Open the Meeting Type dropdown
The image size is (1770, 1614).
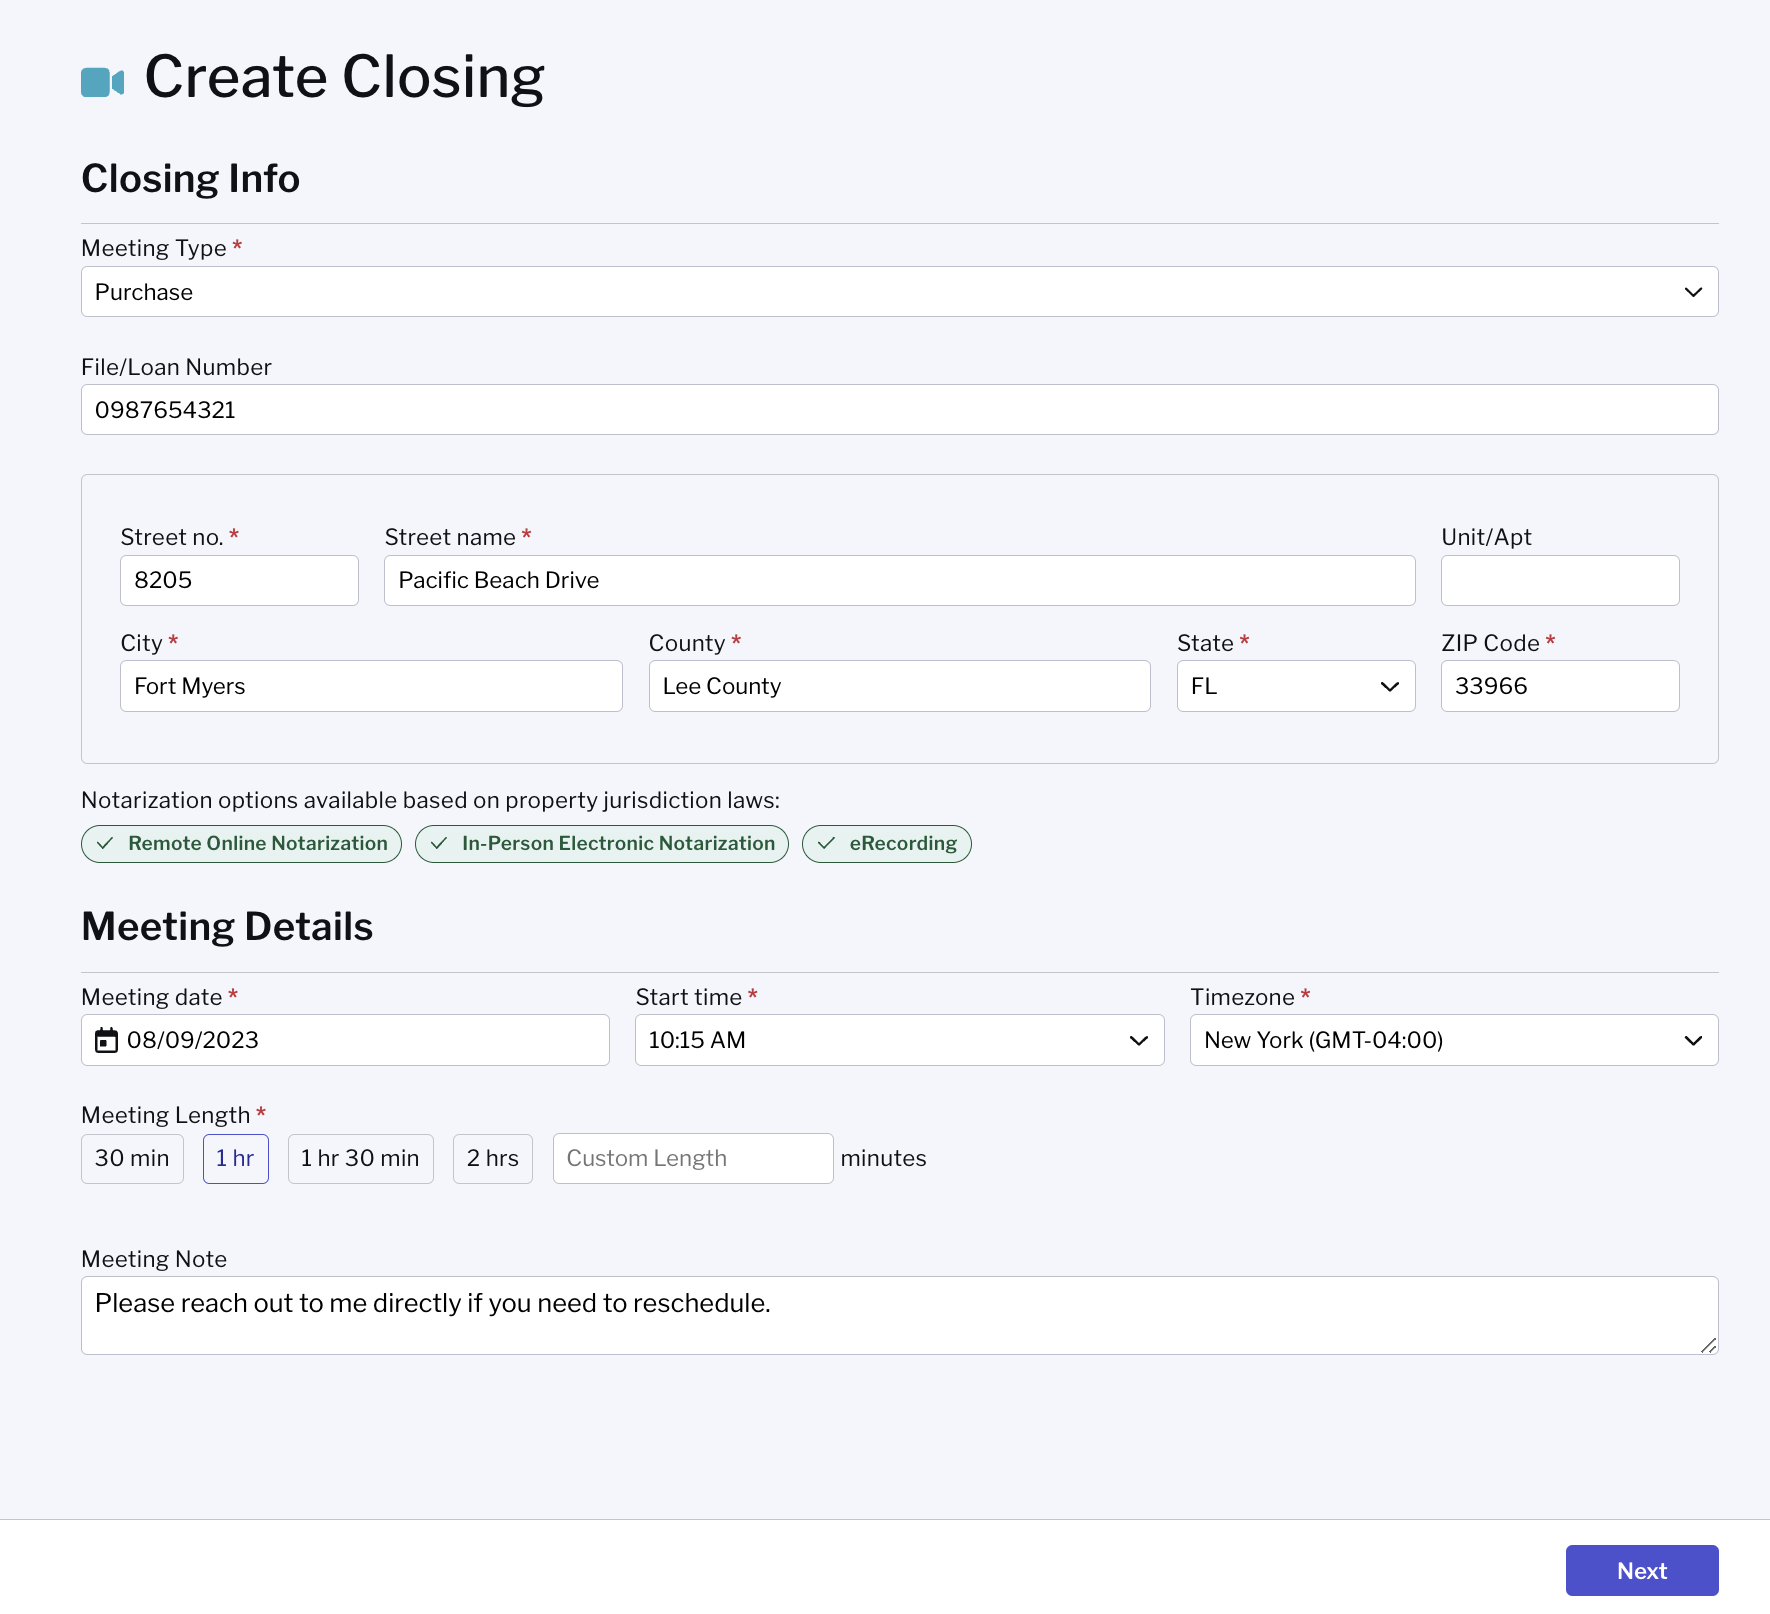pos(899,292)
